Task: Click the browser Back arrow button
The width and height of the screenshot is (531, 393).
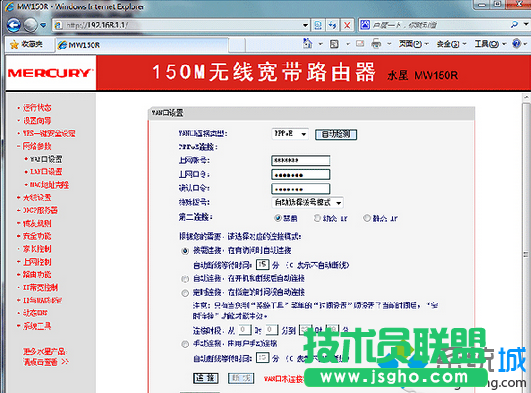Action: point(14,25)
